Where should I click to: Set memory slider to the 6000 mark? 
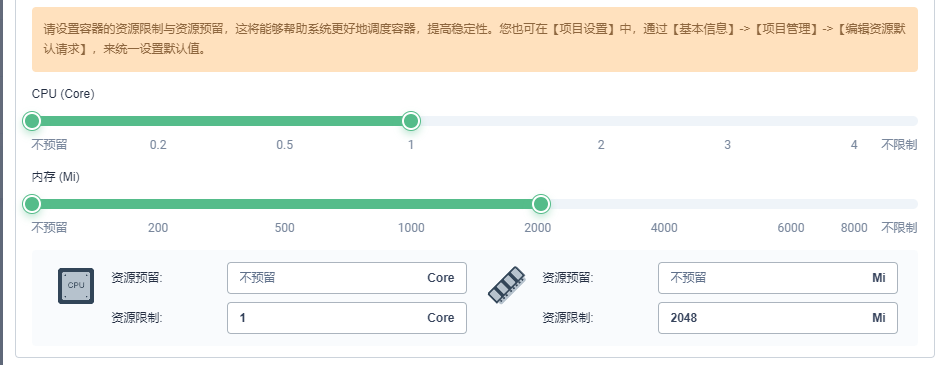coord(790,204)
